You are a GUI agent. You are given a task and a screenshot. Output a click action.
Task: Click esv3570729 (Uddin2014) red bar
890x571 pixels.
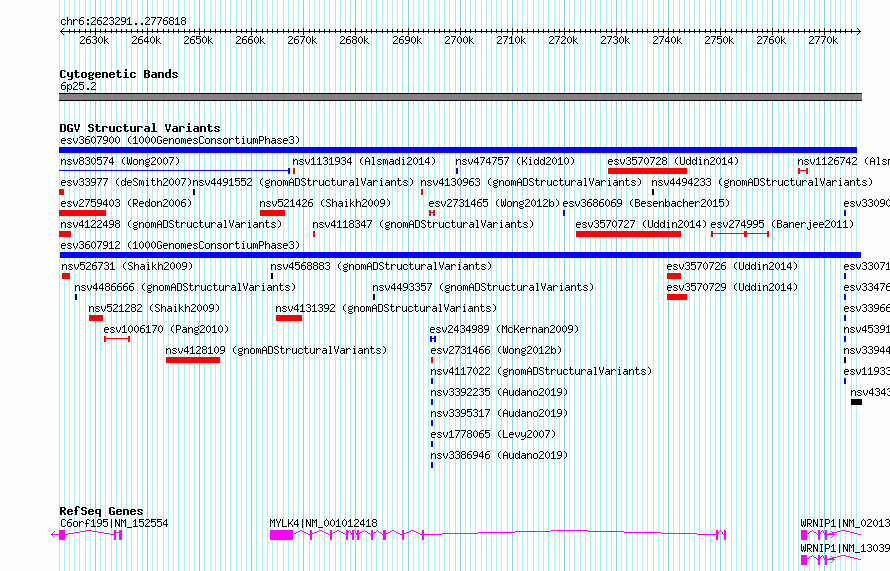(677, 297)
